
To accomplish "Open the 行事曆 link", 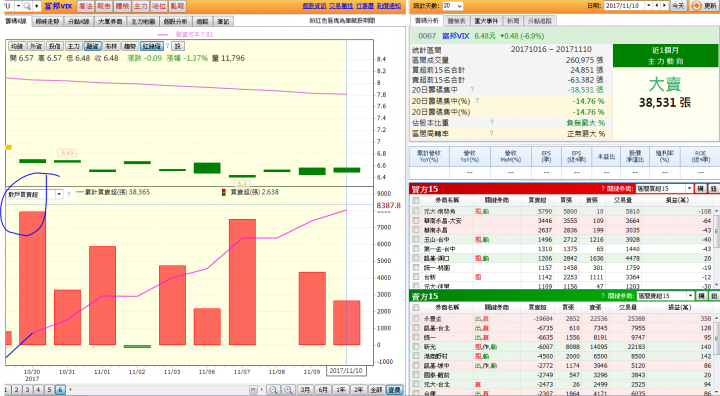I will (x=365, y=6).
